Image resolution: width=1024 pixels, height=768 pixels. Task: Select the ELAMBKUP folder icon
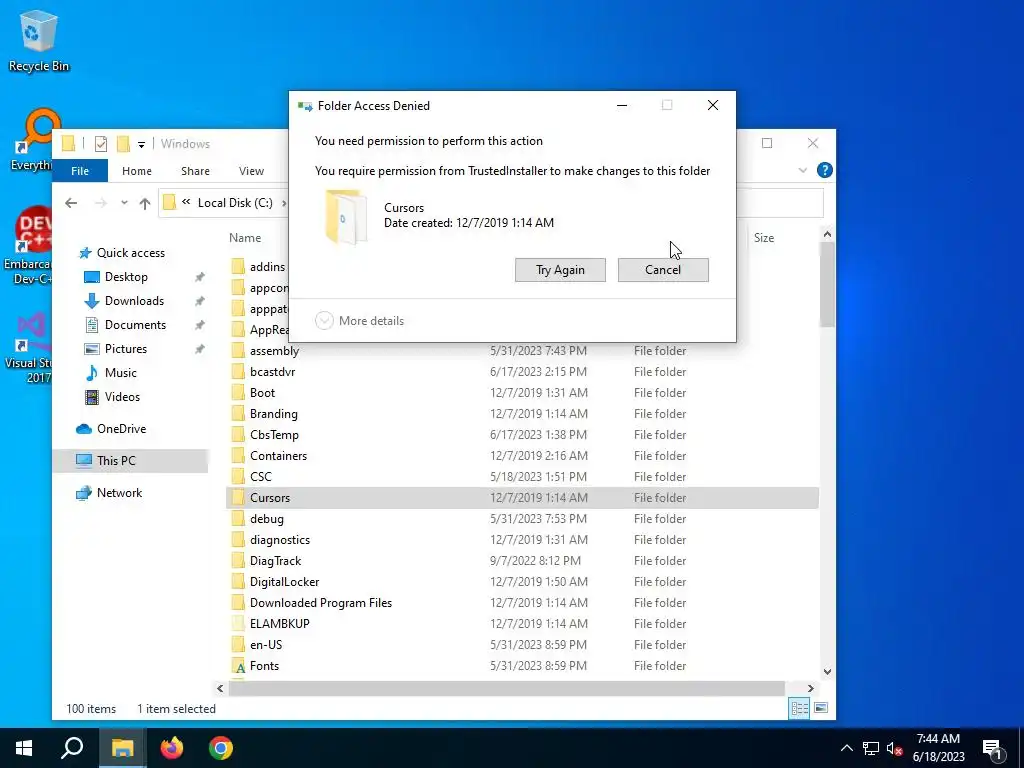click(x=238, y=624)
